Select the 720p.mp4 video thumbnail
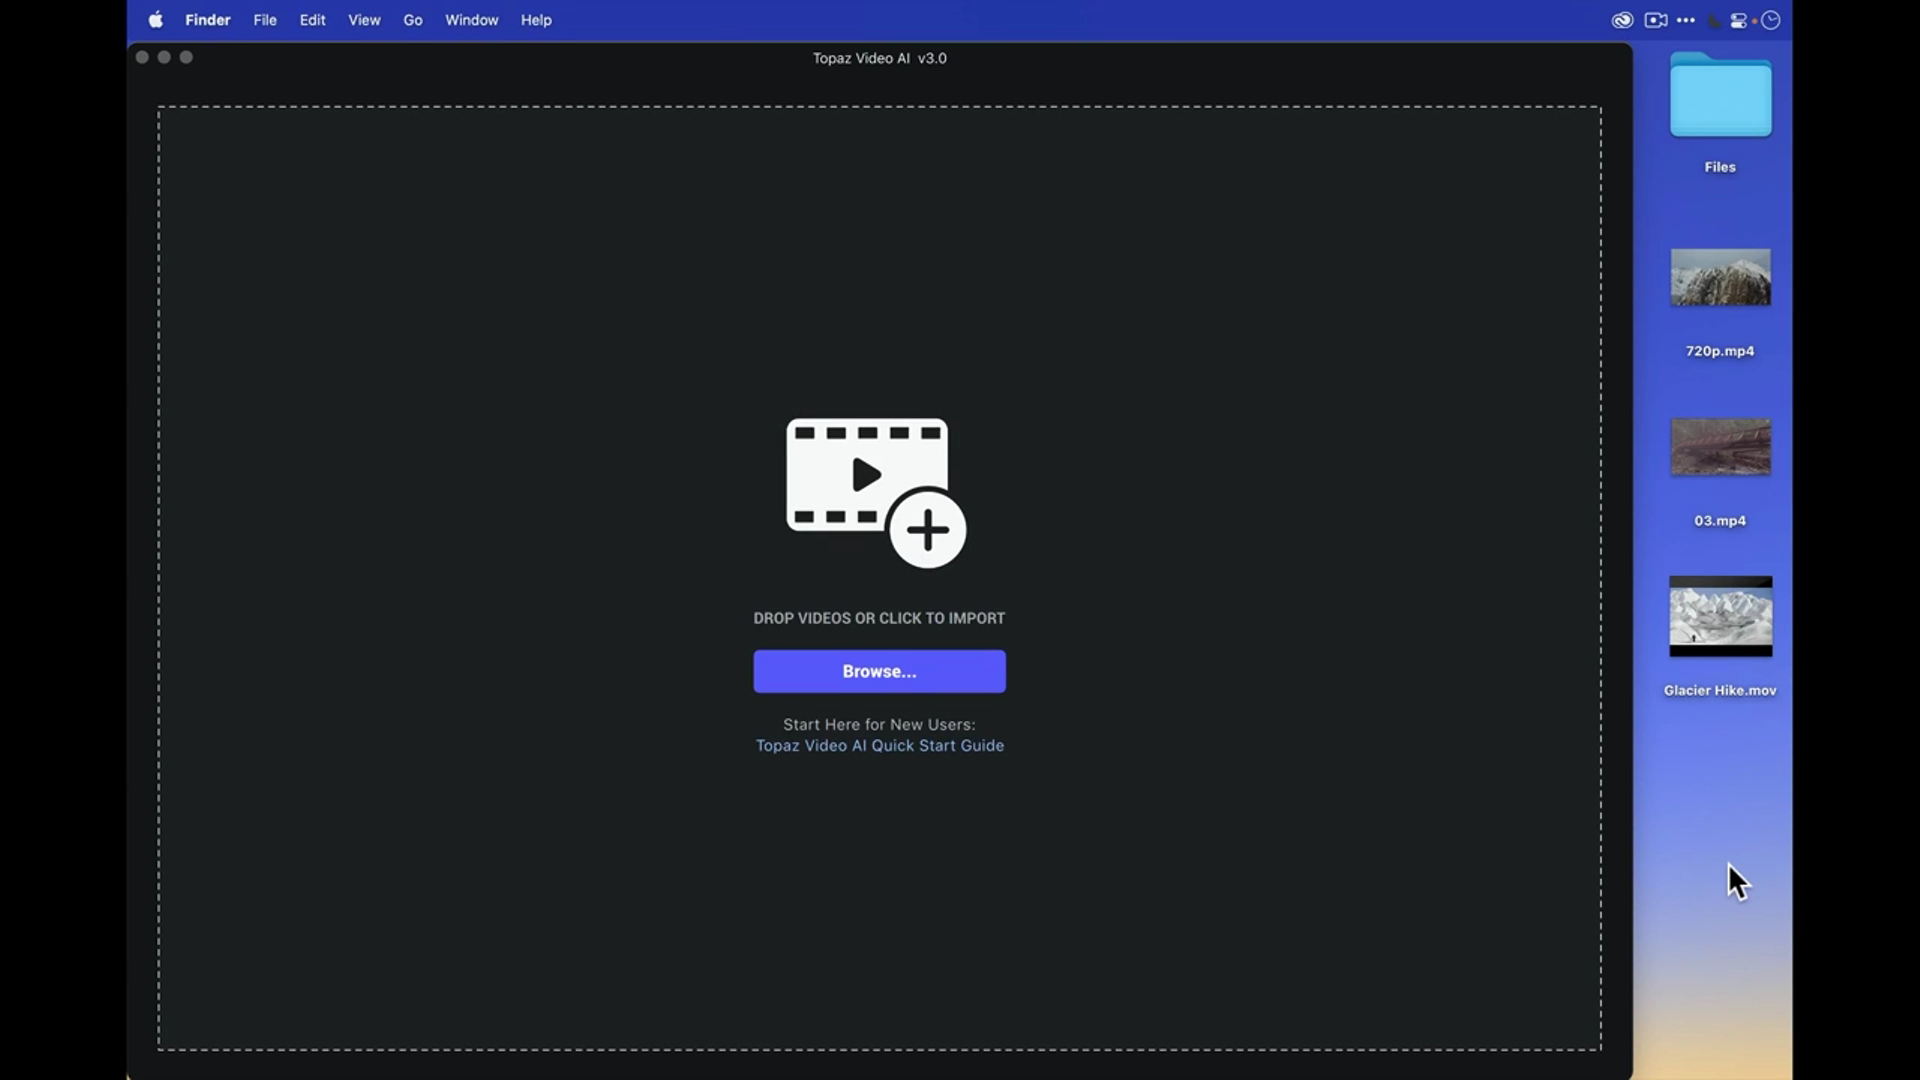Screen dimensions: 1920x1080 pyautogui.click(x=1720, y=278)
